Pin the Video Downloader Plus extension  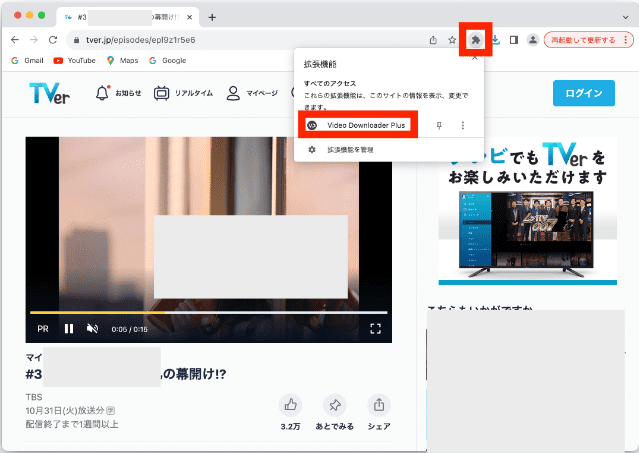click(439, 125)
